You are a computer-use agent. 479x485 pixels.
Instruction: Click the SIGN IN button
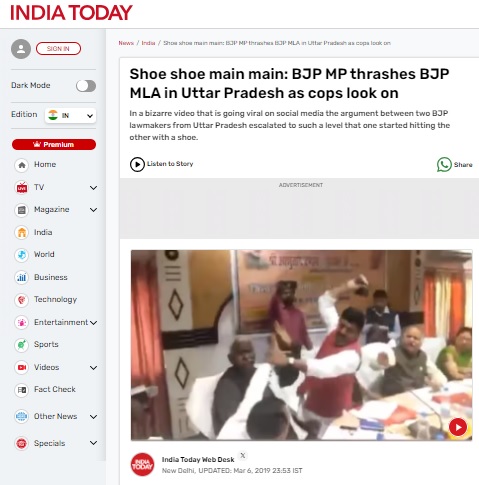[x=58, y=49]
